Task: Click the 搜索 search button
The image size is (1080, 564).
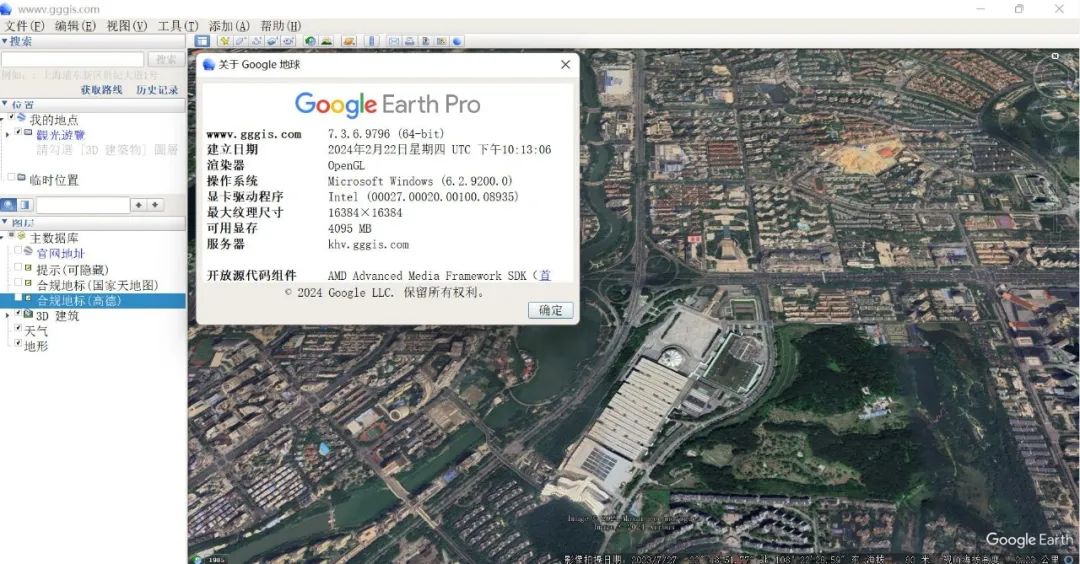Action: coord(166,59)
